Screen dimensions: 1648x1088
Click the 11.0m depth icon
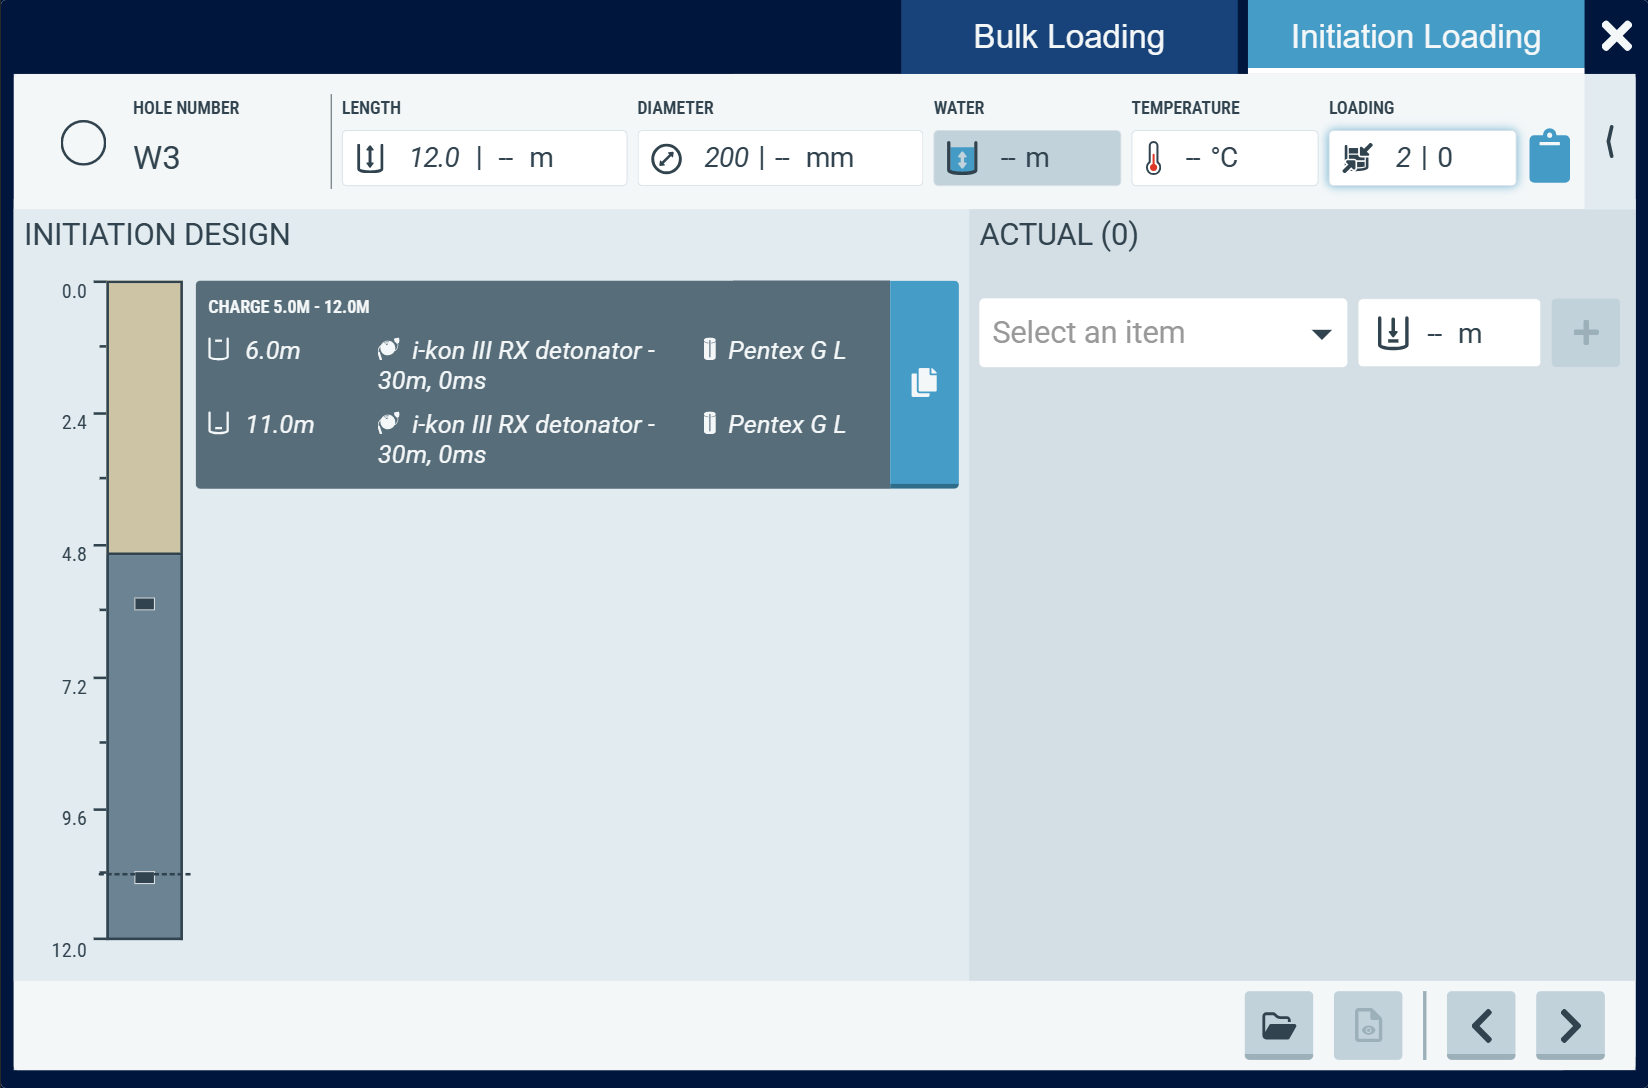pyautogui.click(x=218, y=423)
